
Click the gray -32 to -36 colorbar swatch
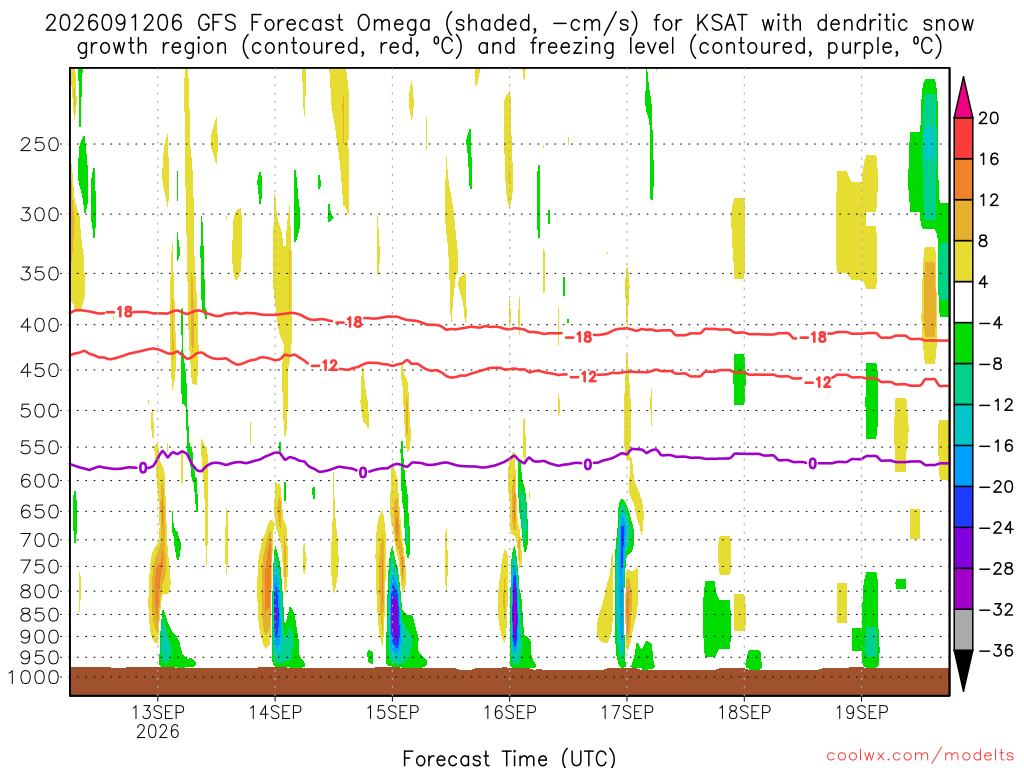point(963,630)
